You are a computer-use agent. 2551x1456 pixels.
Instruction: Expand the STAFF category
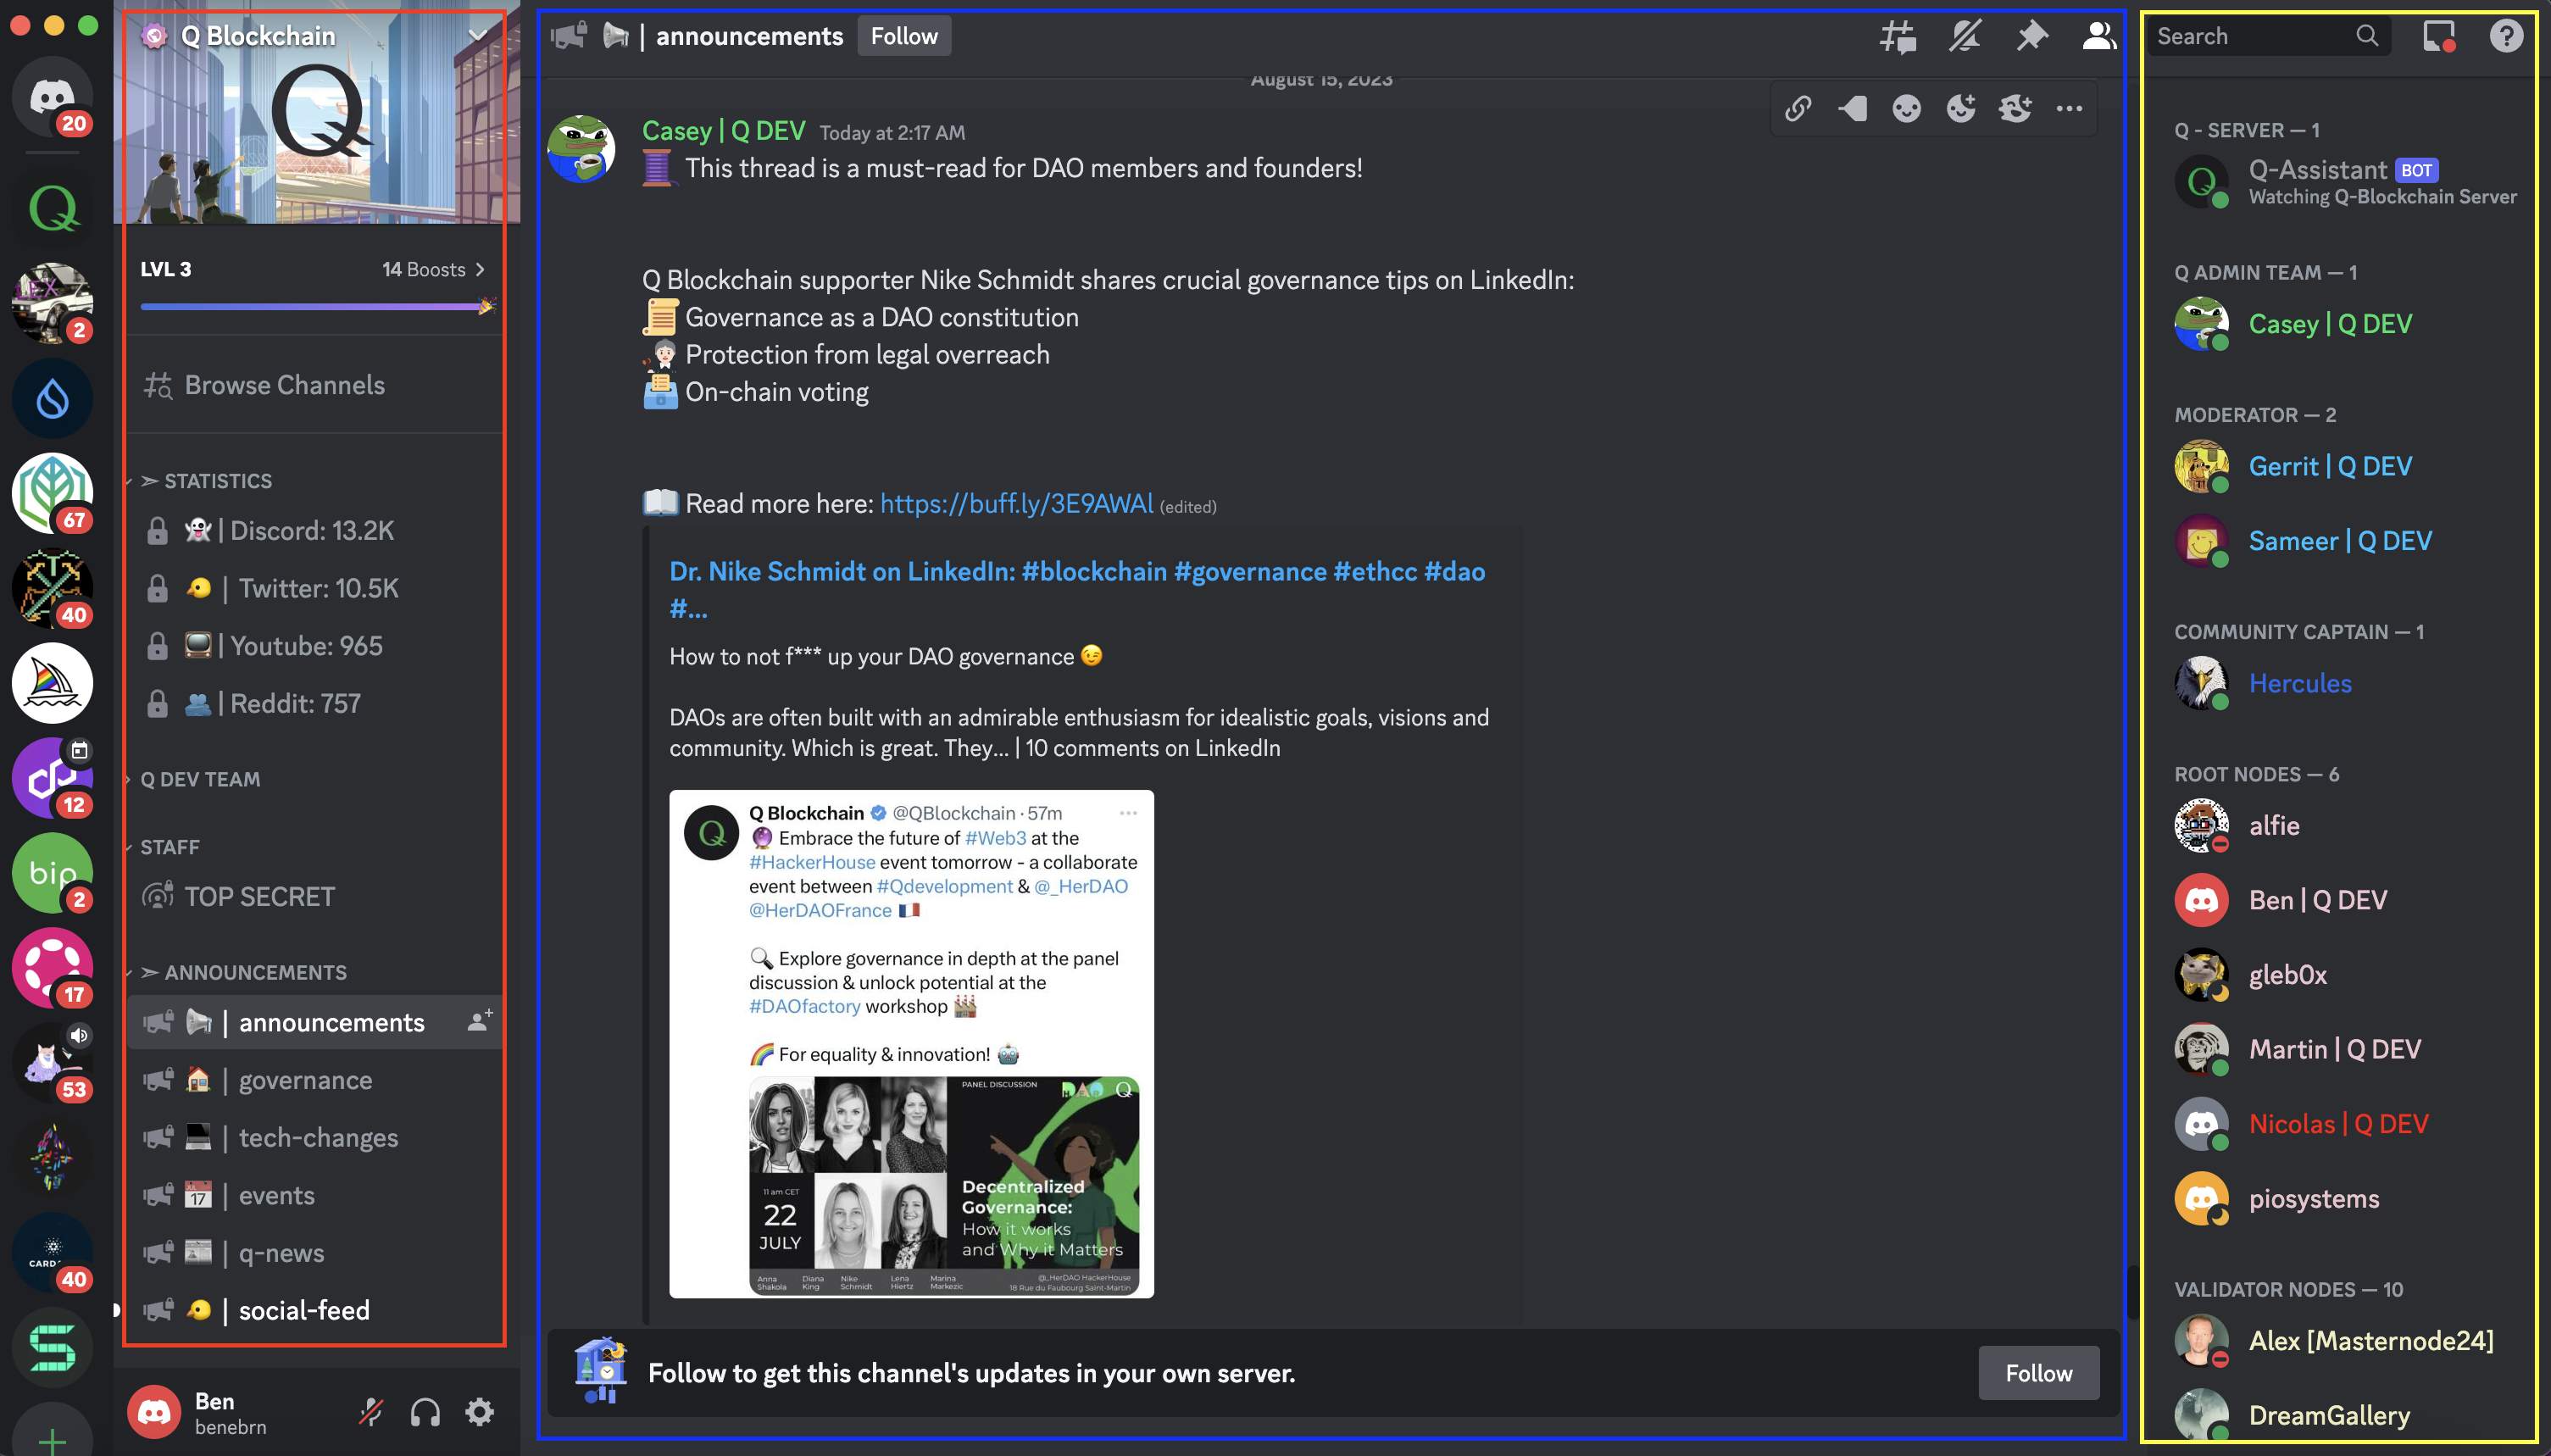click(169, 846)
